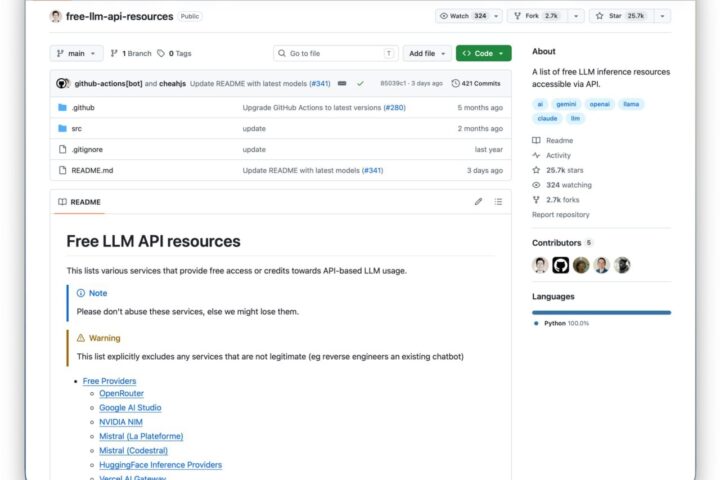720x480 pixels.
Task: Click the Python language bar
Action: click(602, 312)
